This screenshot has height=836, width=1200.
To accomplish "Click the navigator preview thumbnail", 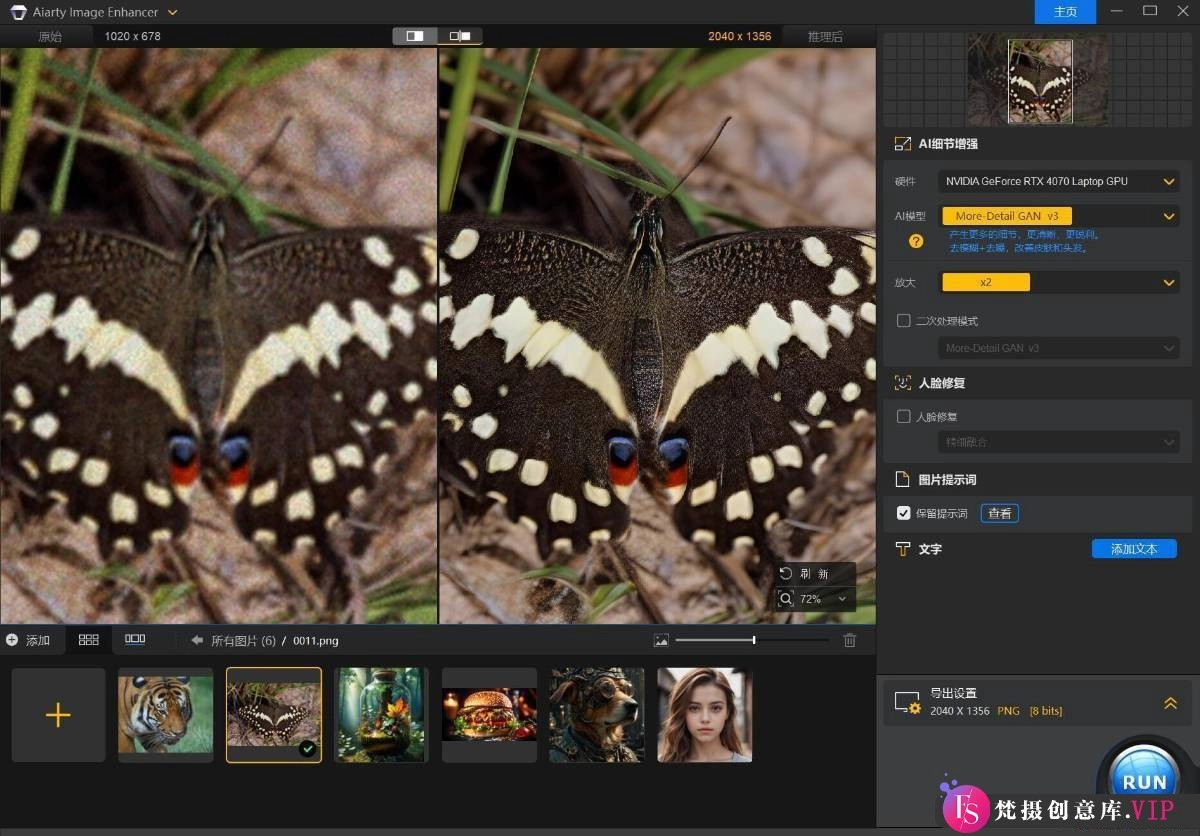I will click(1040, 81).
